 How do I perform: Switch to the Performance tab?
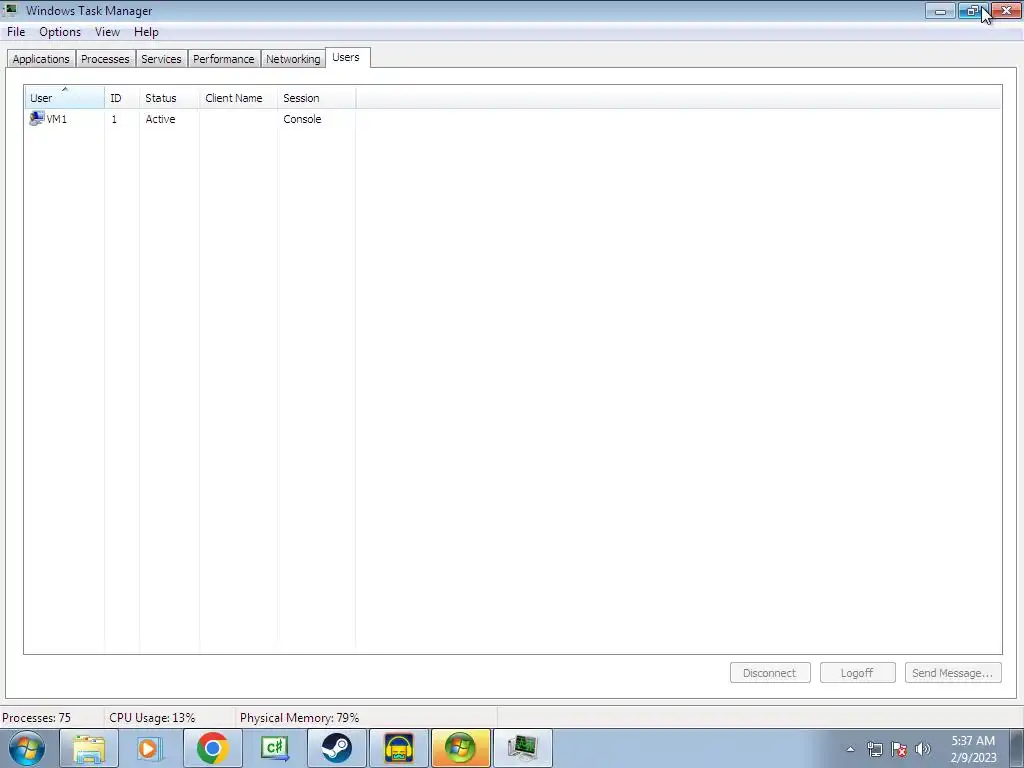(x=223, y=59)
